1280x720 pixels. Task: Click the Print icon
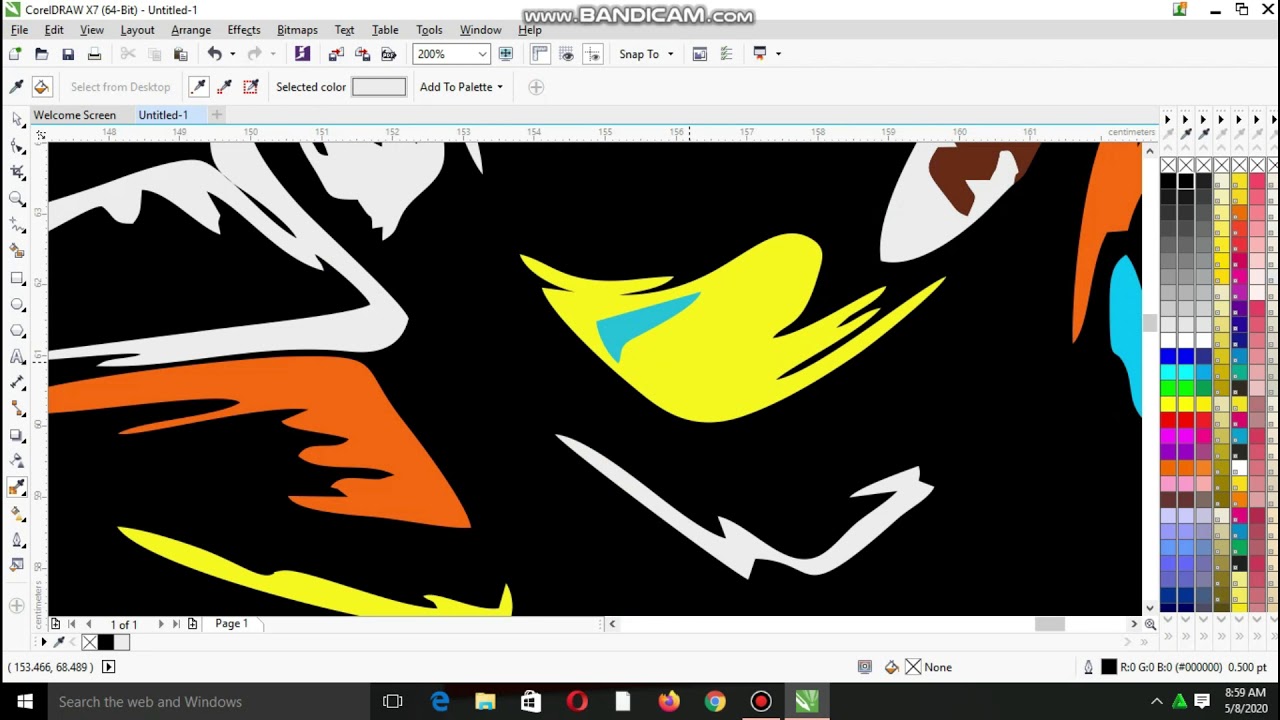click(x=94, y=54)
